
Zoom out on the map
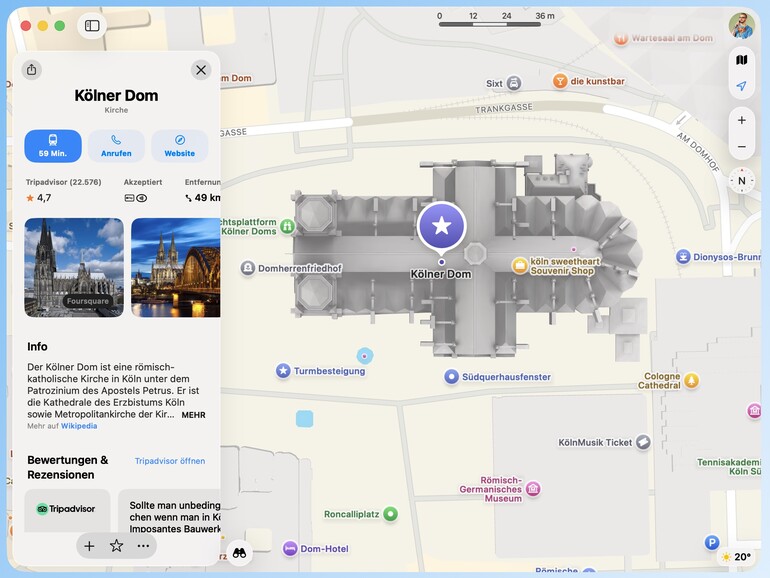742,146
